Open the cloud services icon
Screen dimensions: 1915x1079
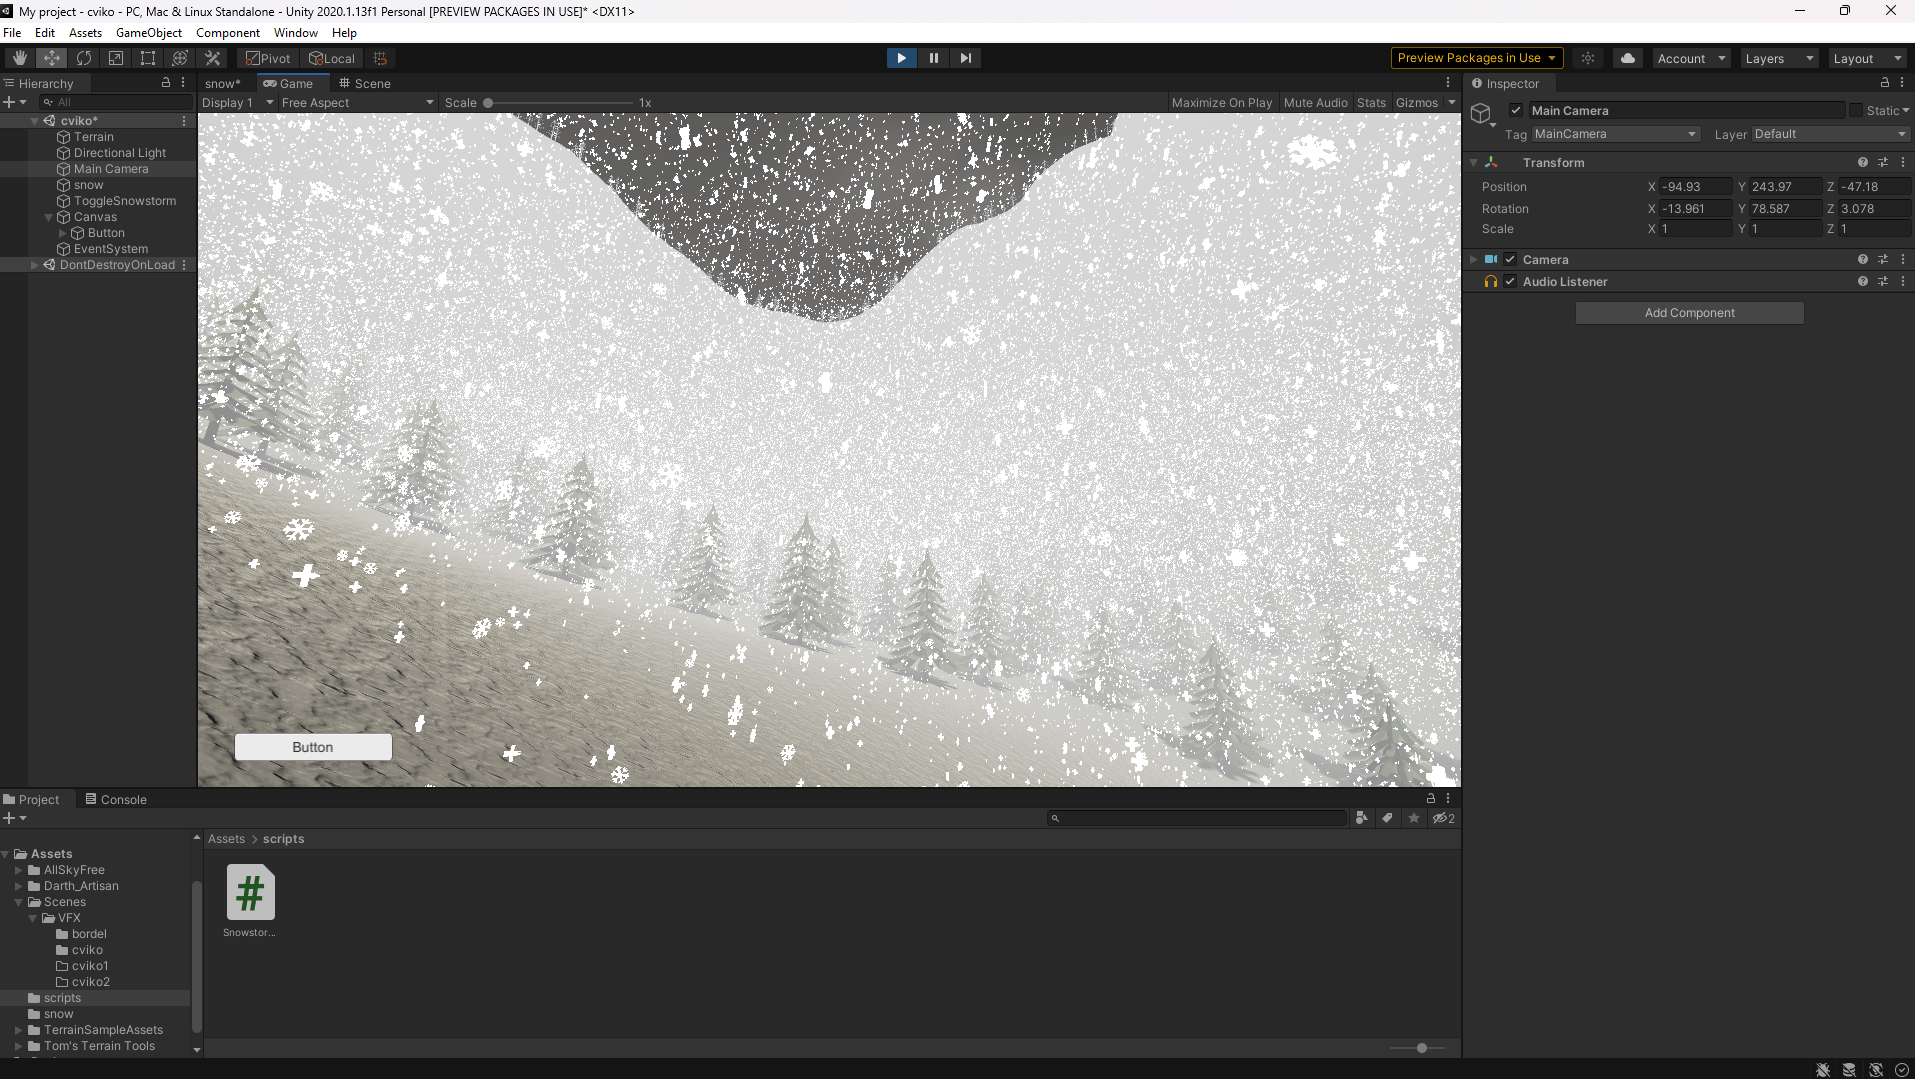pyautogui.click(x=1628, y=58)
